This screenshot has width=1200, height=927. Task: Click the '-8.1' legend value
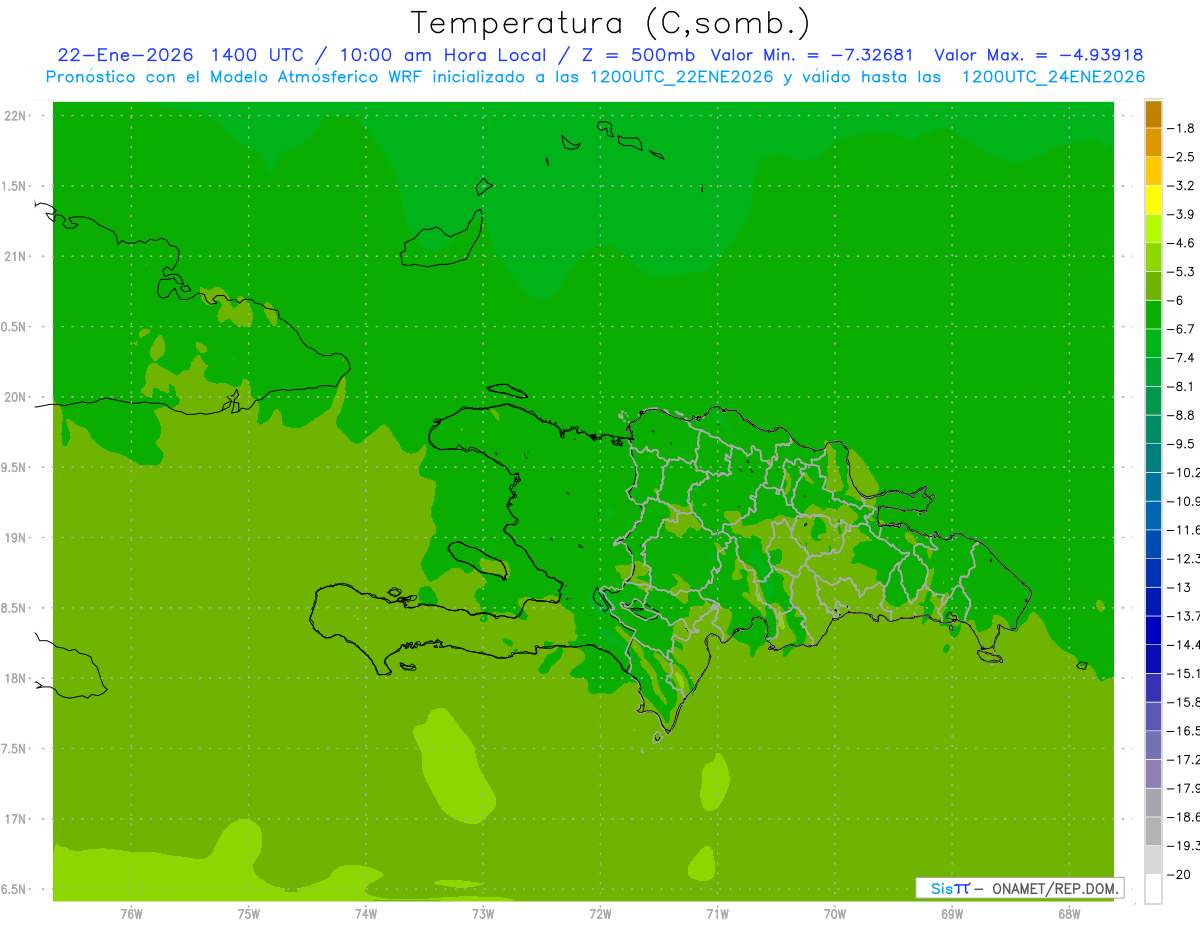[x=1179, y=386]
